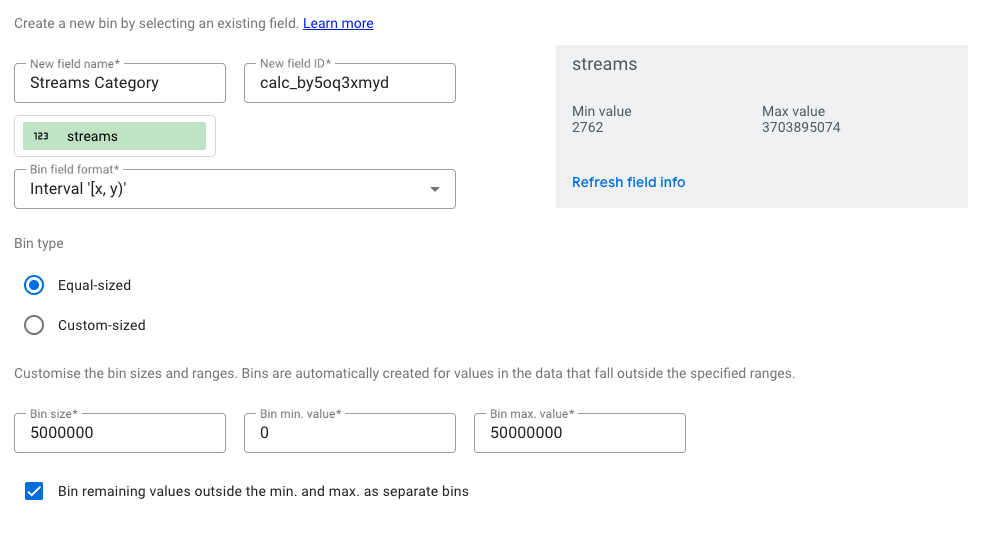Click the Bin size field
Image resolution: width=992 pixels, height=548 pixels.
tap(120, 433)
